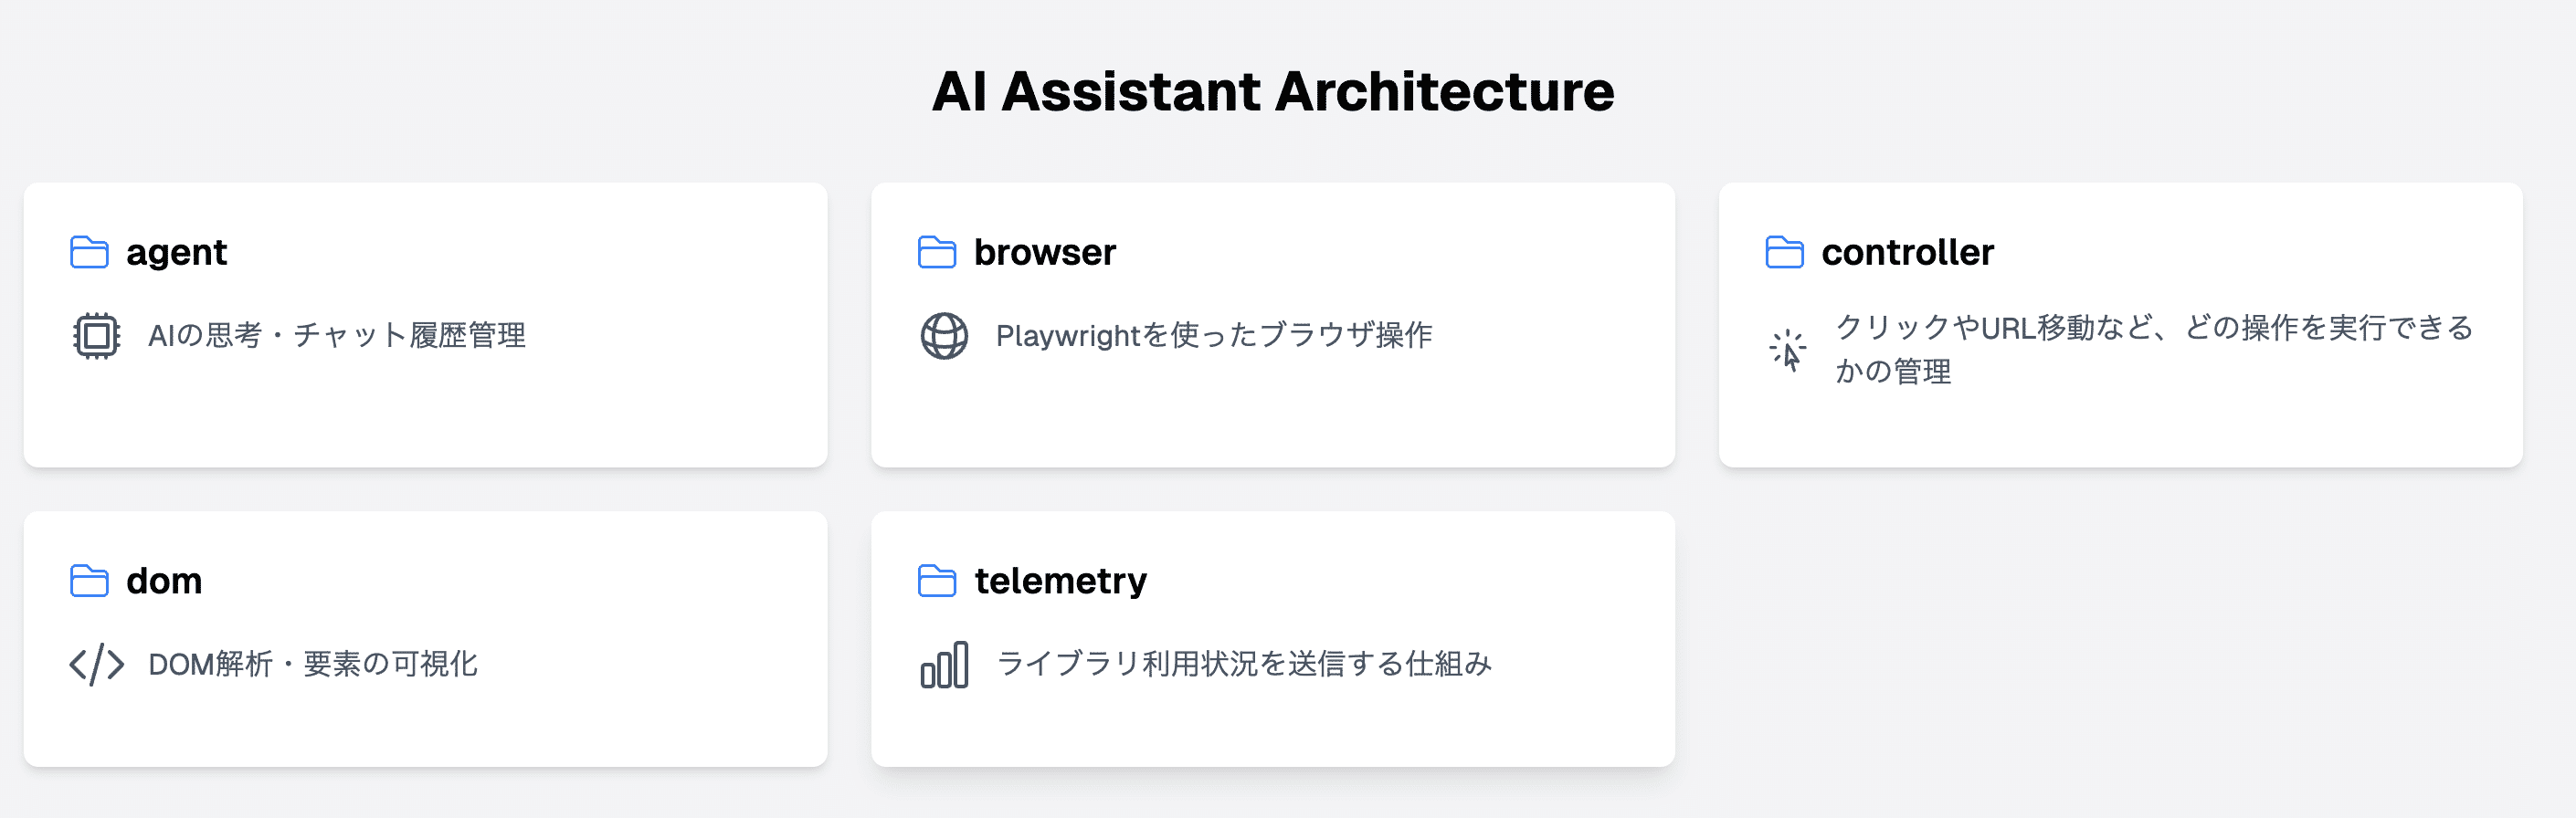This screenshot has width=2576, height=818.
Task: Open the browser card heading
Action: click(1045, 252)
